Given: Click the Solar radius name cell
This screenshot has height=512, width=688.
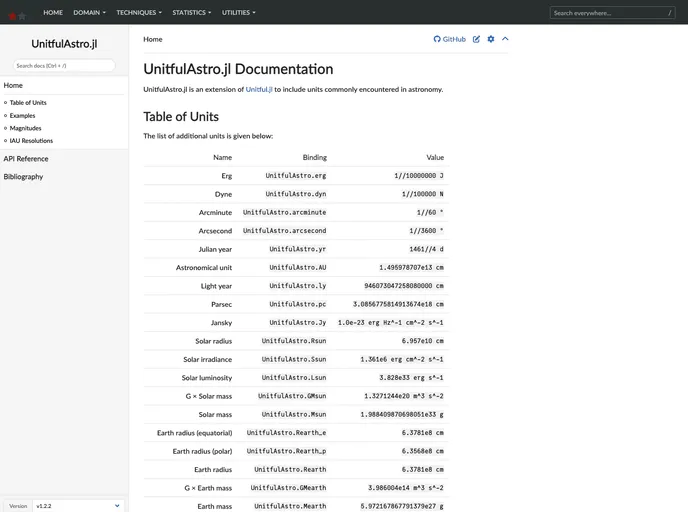Looking at the screenshot, I should pos(214,341).
